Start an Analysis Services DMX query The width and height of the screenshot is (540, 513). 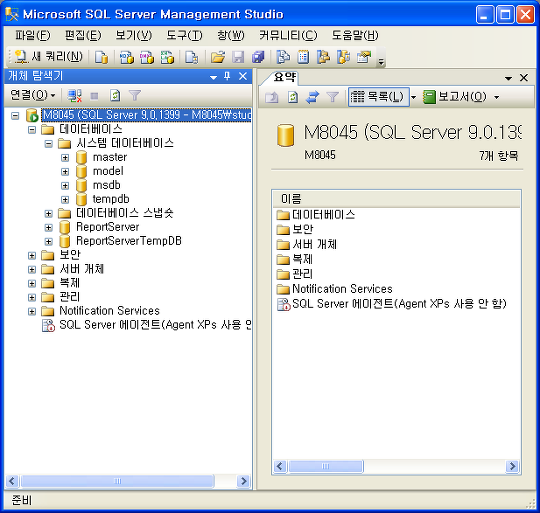(x=147, y=57)
